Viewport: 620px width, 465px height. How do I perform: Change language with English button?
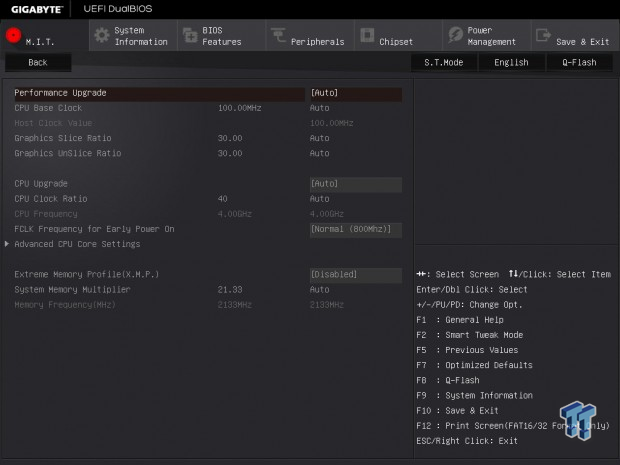[511, 62]
